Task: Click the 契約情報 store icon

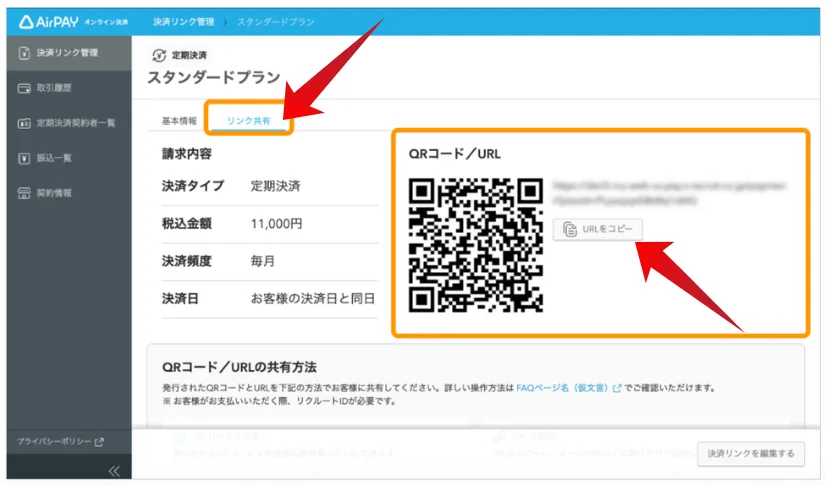Action: [24, 193]
